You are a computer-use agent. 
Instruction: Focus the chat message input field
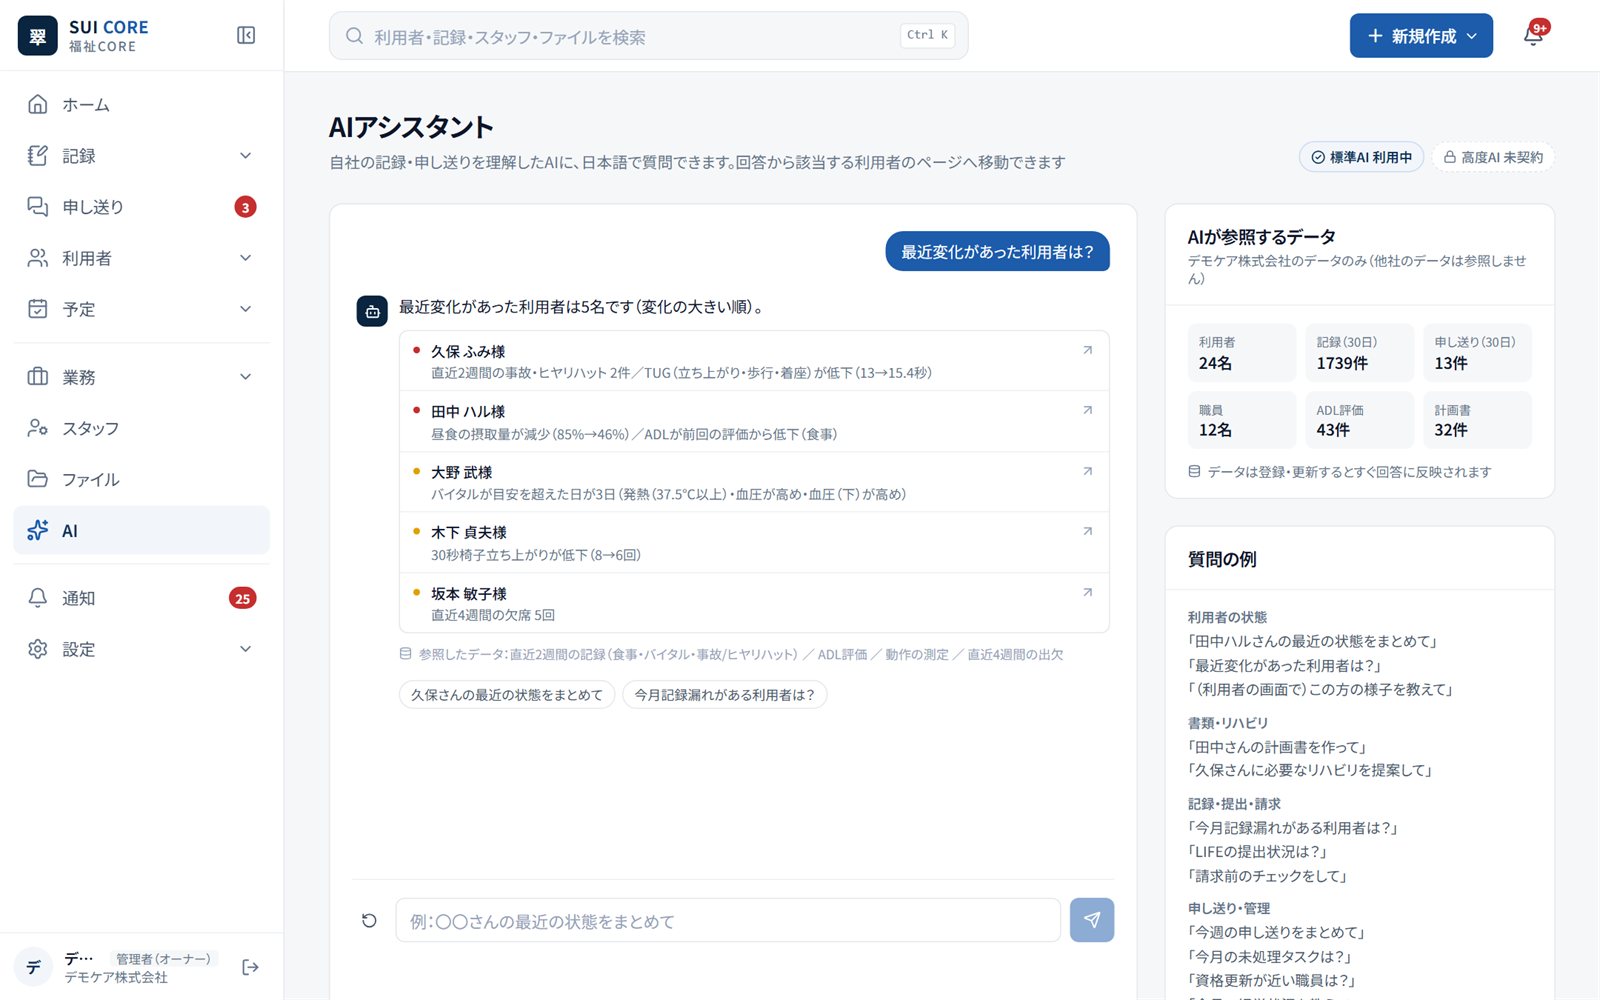click(728, 920)
